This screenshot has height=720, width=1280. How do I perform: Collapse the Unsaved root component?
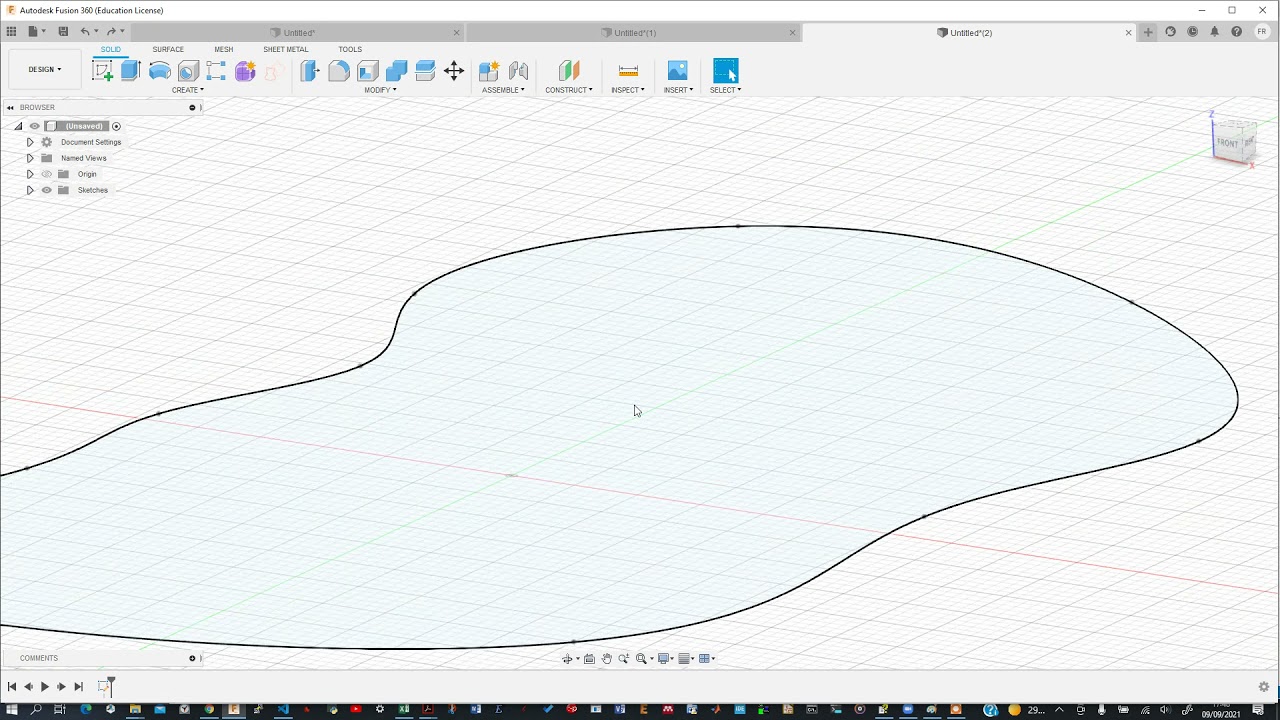coord(18,126)
